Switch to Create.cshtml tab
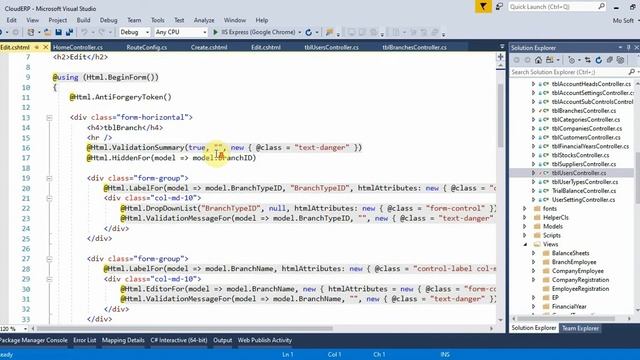The height and width of the screenshot is (360, 640). (209, 47)
